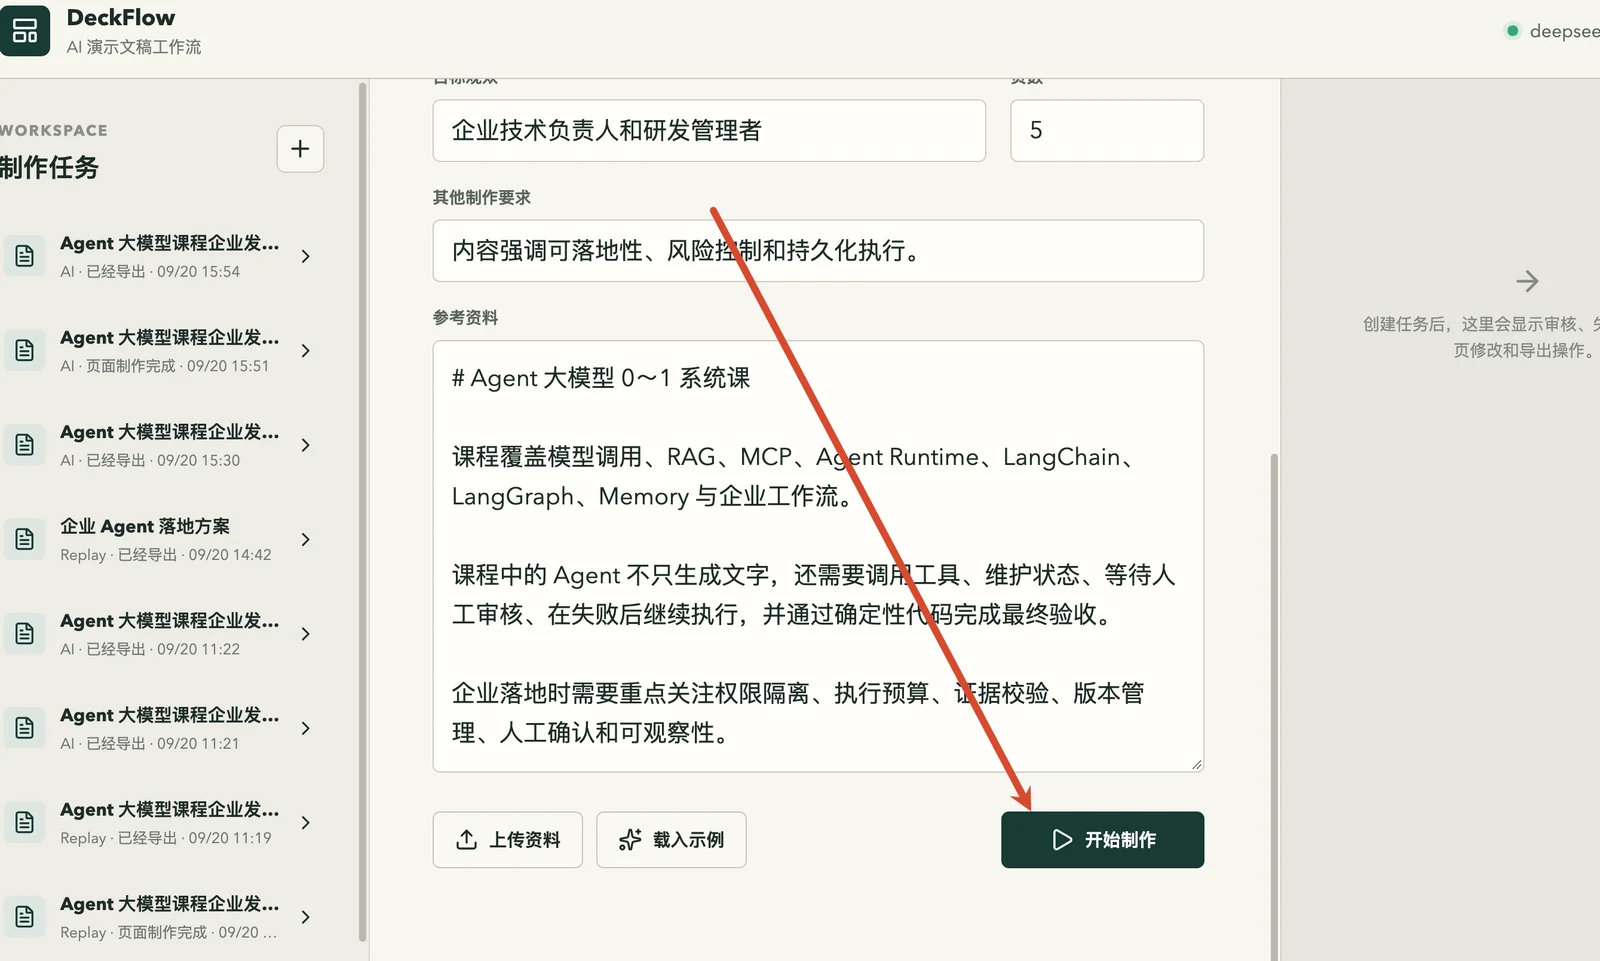
Task: Expand chevron of 企业 Agent 落地方案
Action: (305, 540)
